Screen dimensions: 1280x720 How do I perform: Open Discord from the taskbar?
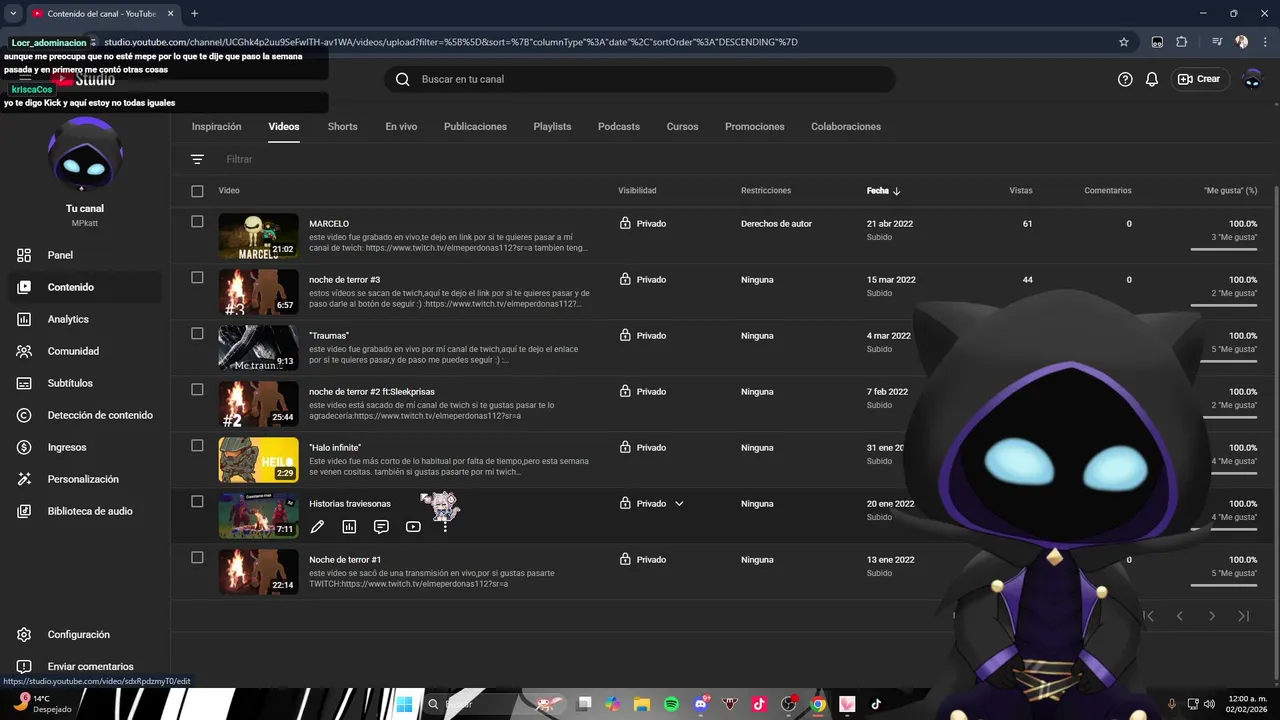pos(701,704)
